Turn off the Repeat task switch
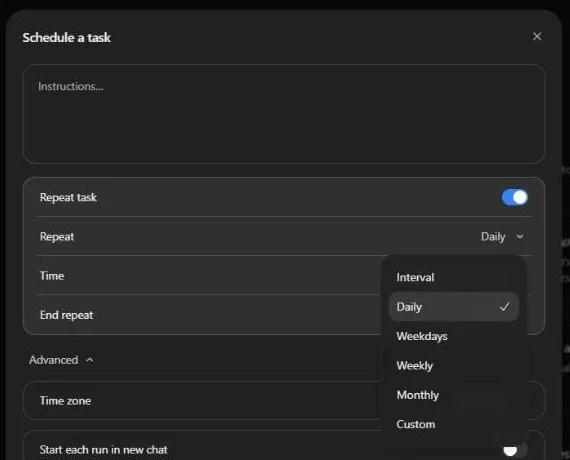The height and width of the screenshot is (460, 570). (514, 197)
